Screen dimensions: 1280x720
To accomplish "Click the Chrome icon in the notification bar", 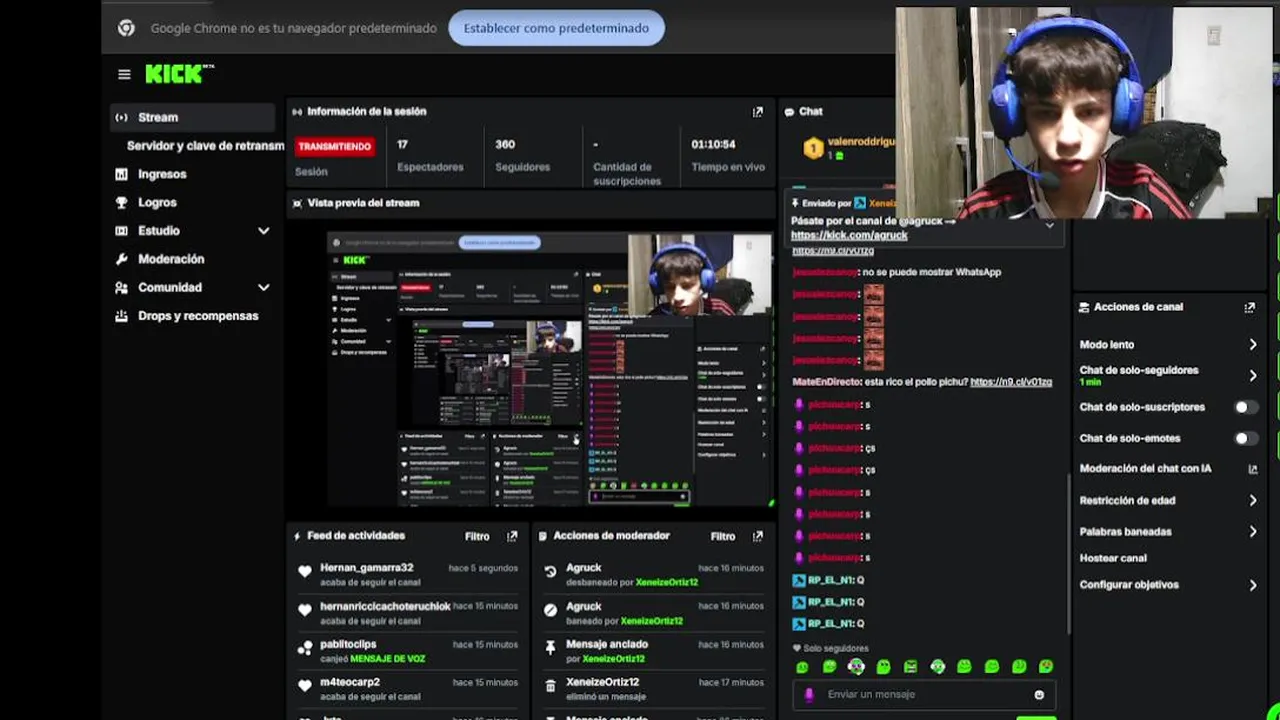I will pos(126,28).
